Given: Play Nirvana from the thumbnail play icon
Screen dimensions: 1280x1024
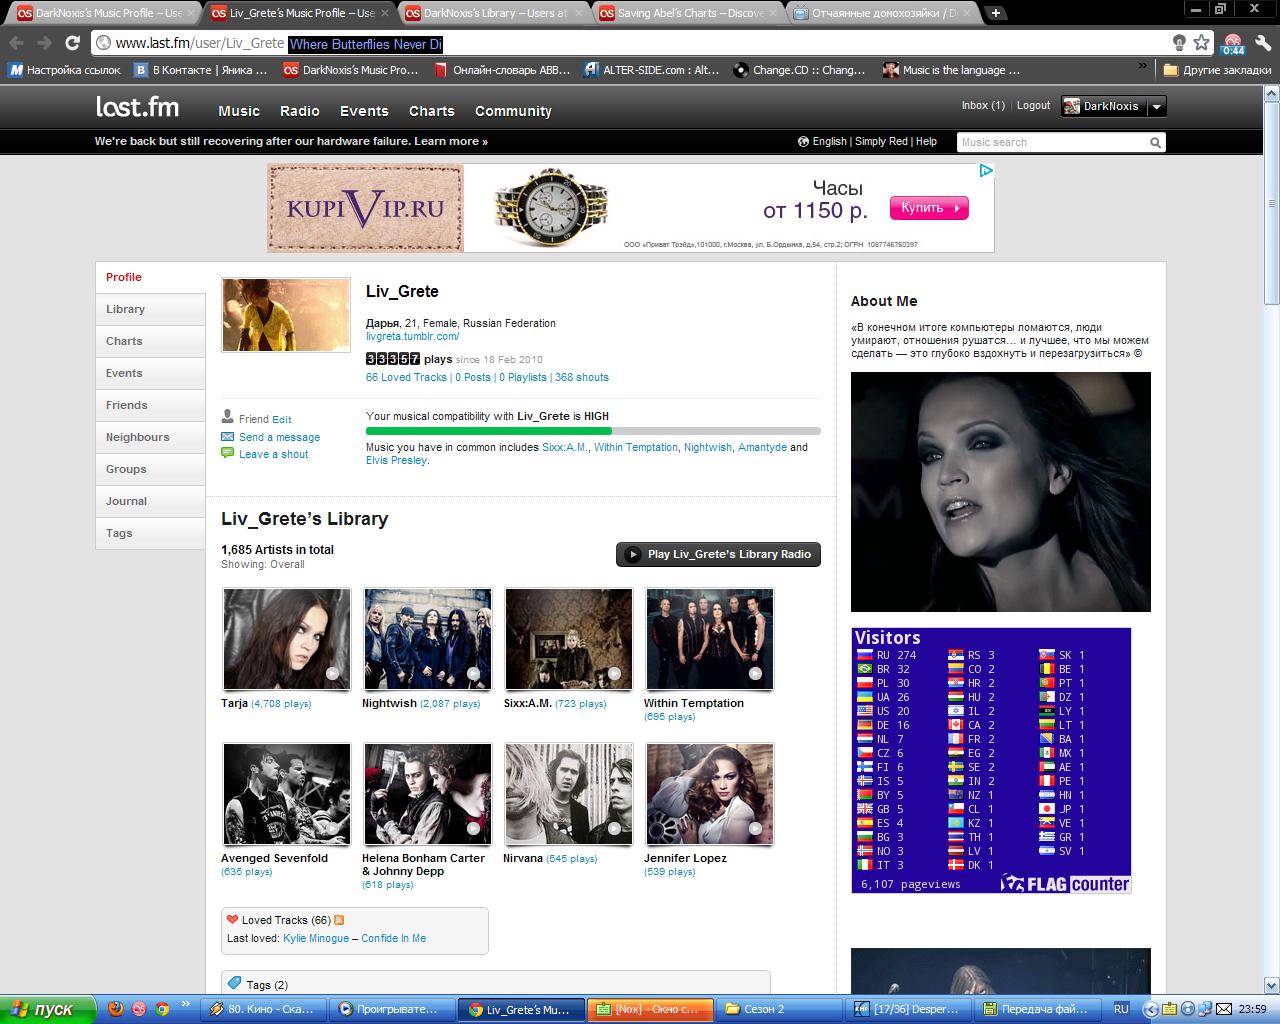Looking at the screenshot, I should (x=614, y=829).
